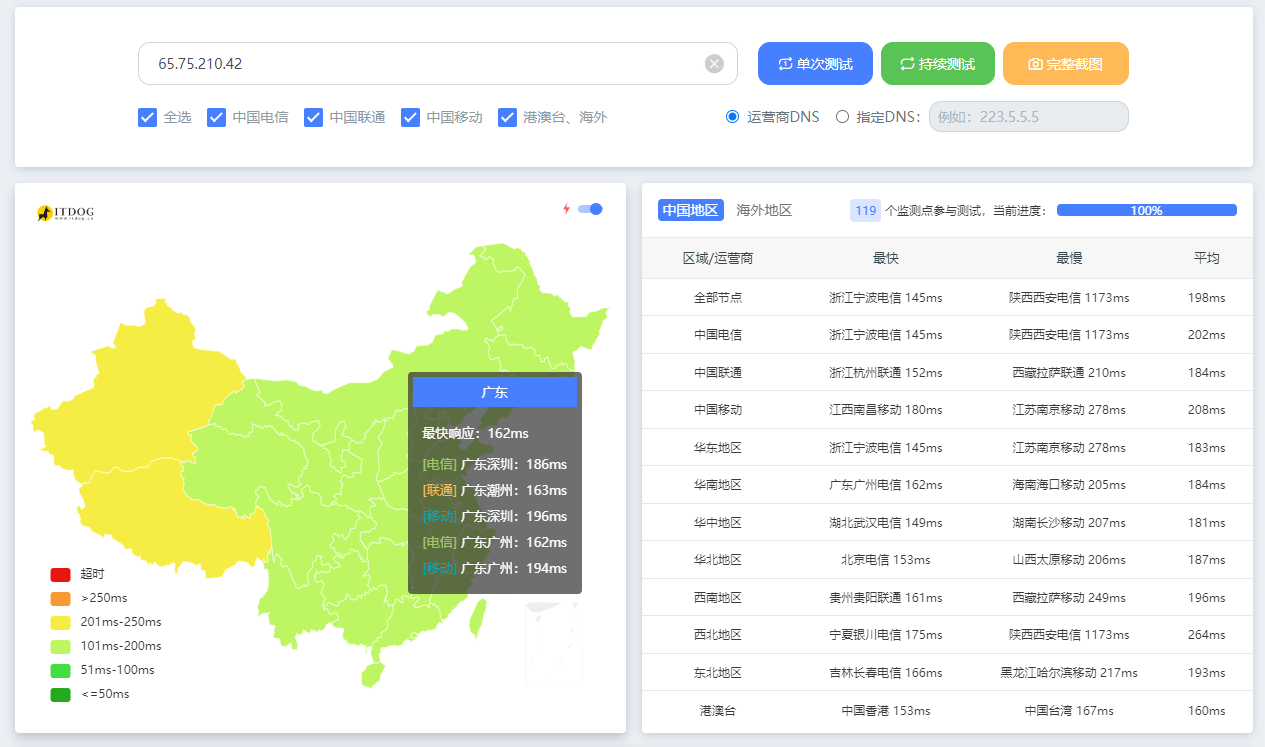Click the yellow 201ms-250ms legend swatch
The width and height of the screenshot is (1265, 747).
click(61, 622)
